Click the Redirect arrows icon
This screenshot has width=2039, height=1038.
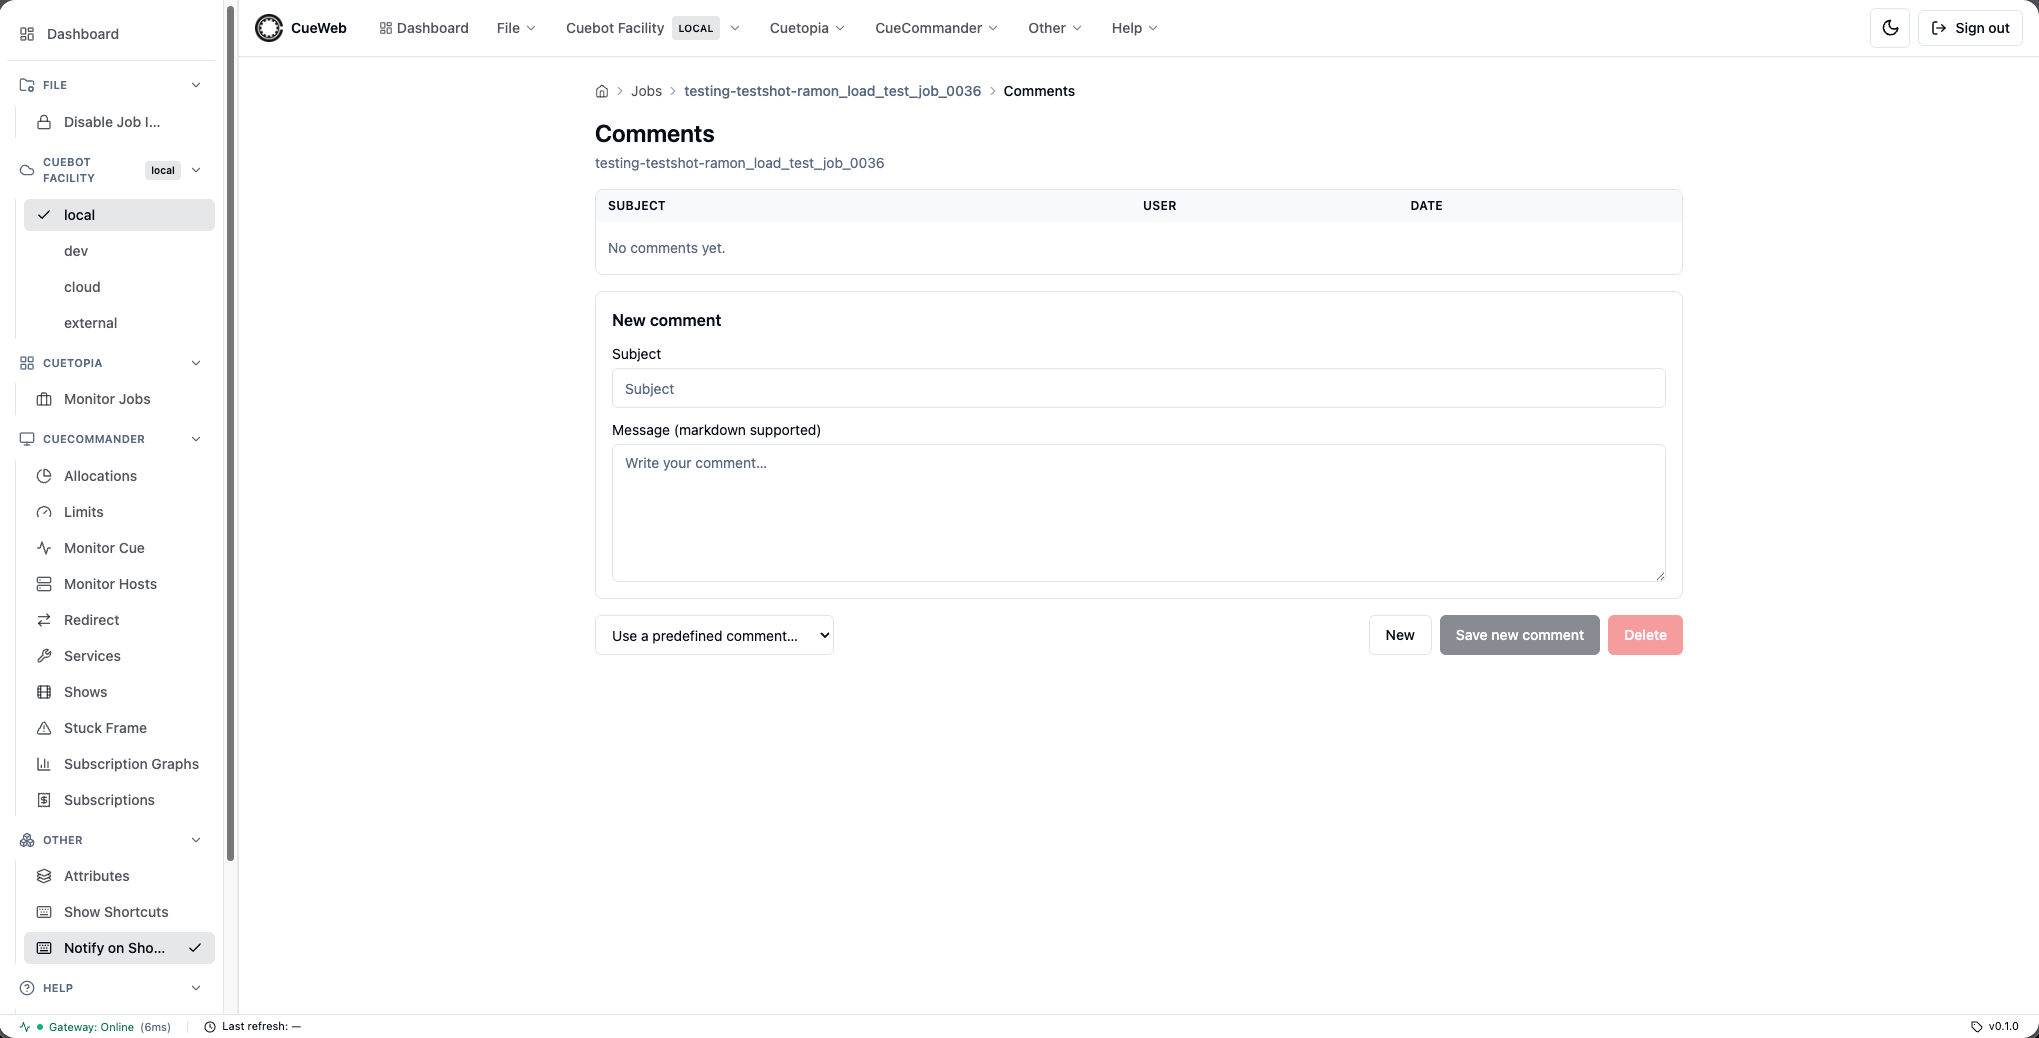tap(44, 620)
